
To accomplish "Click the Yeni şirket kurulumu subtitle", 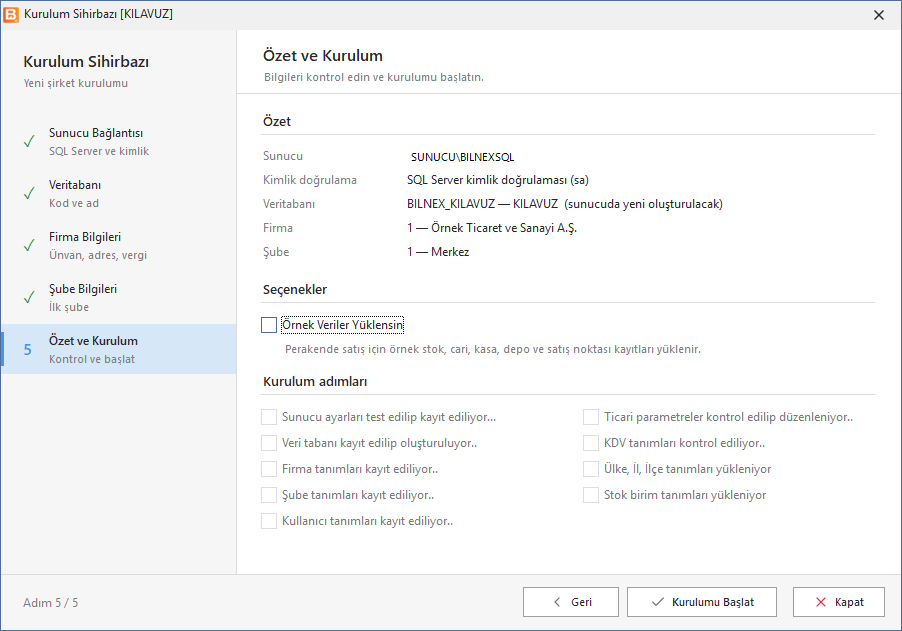I will coord(75,83).
